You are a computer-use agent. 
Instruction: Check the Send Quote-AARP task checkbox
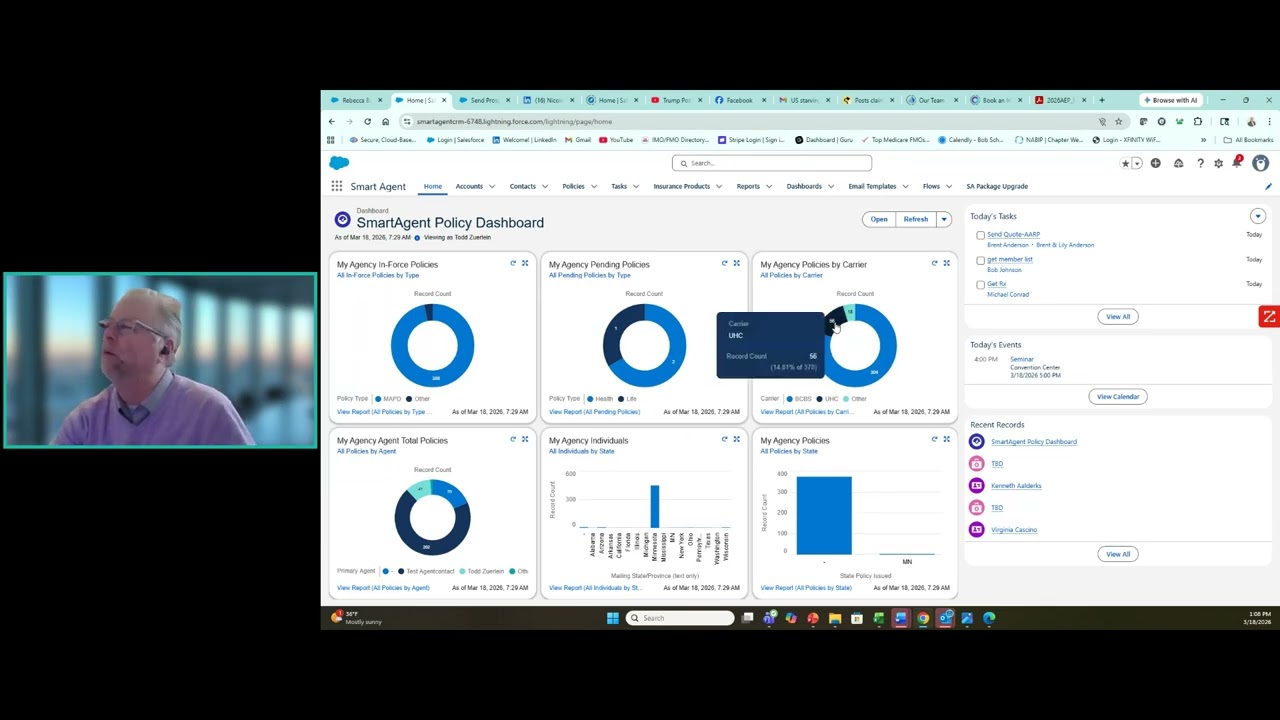[980, 235]
